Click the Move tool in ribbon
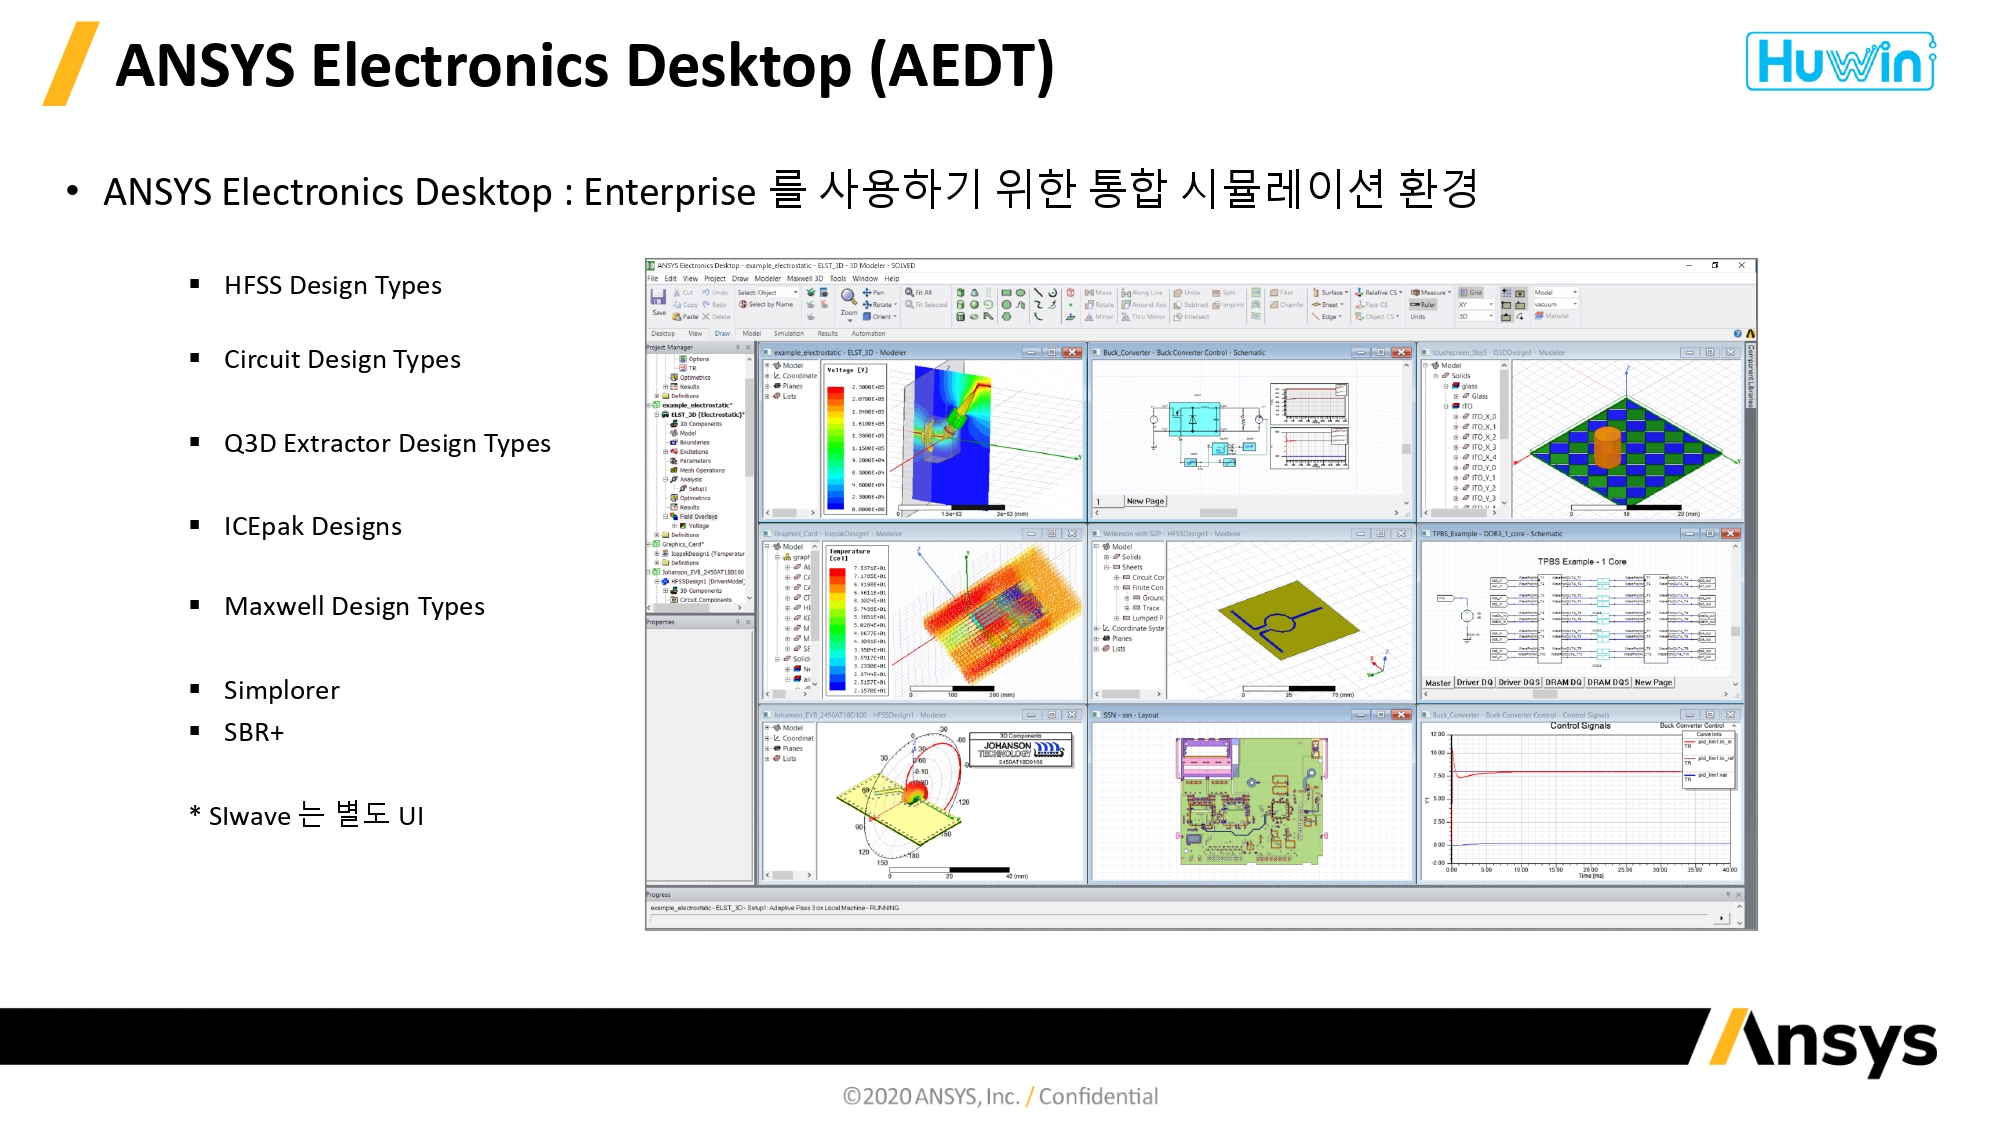Screen dimensions: 2000x1125 point(1098,292)
